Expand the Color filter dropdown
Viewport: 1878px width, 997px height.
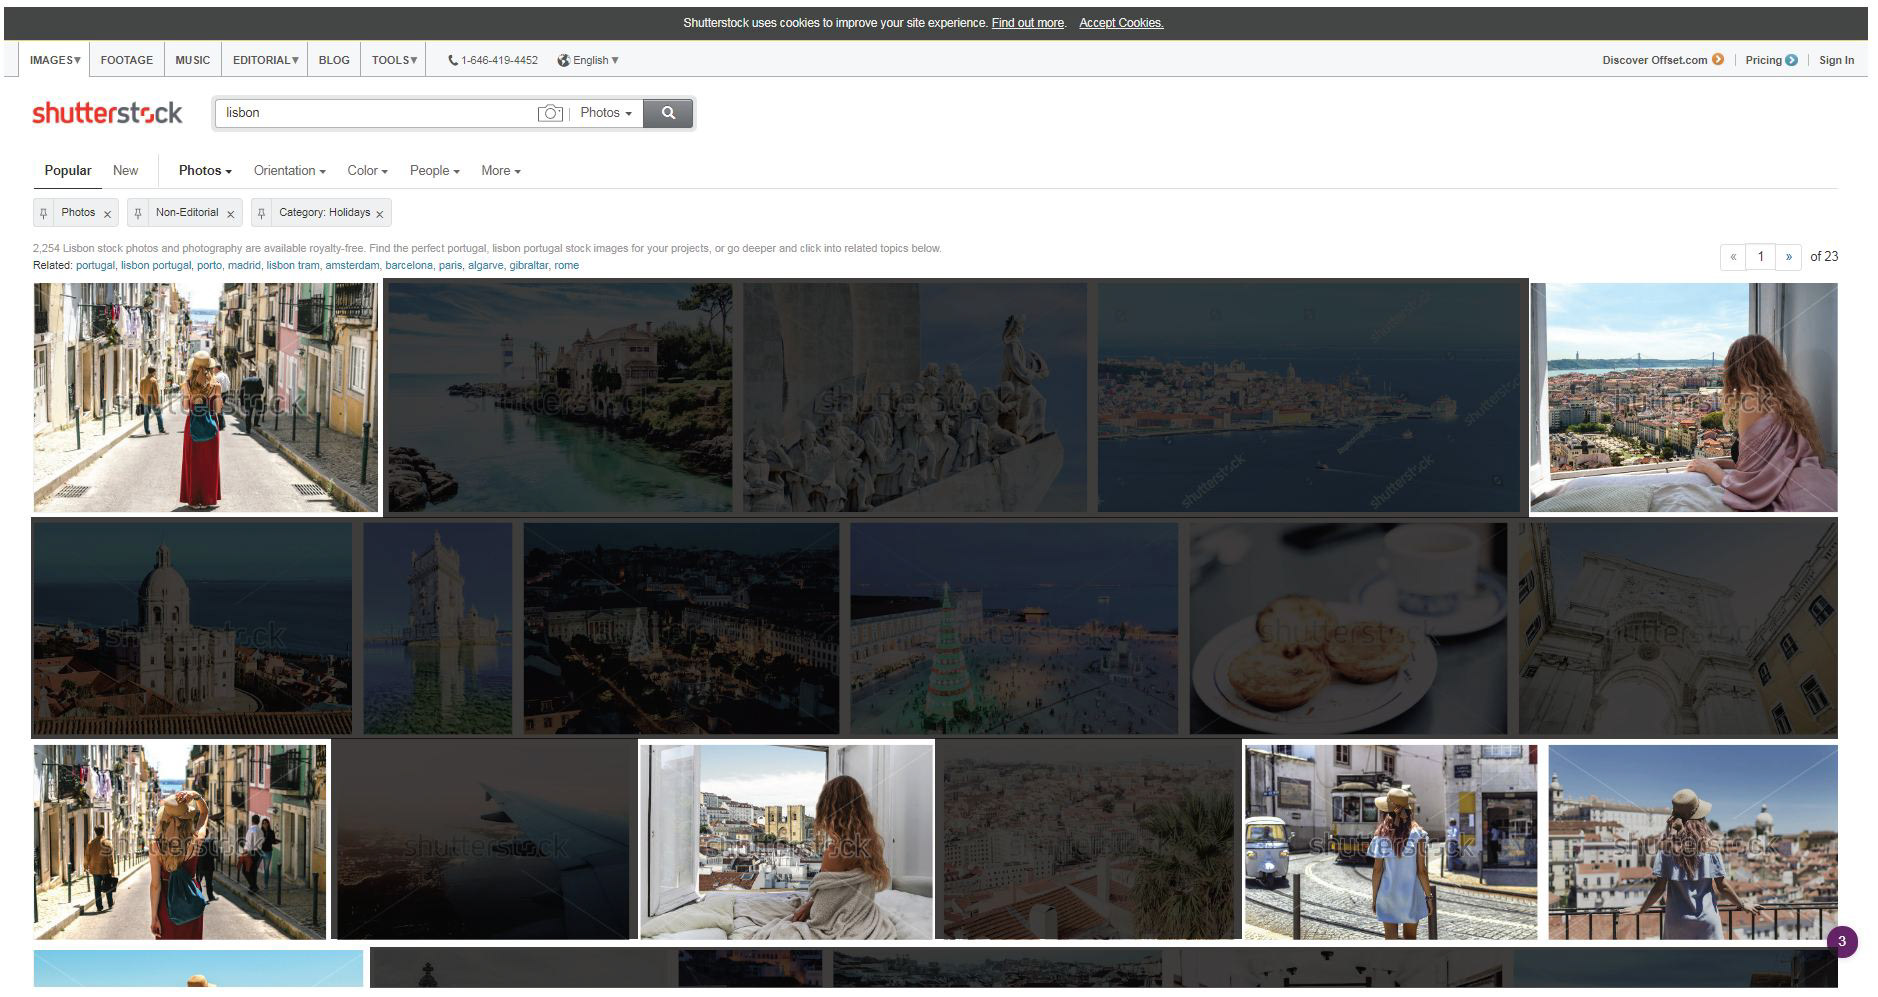(x=367, y=171)
